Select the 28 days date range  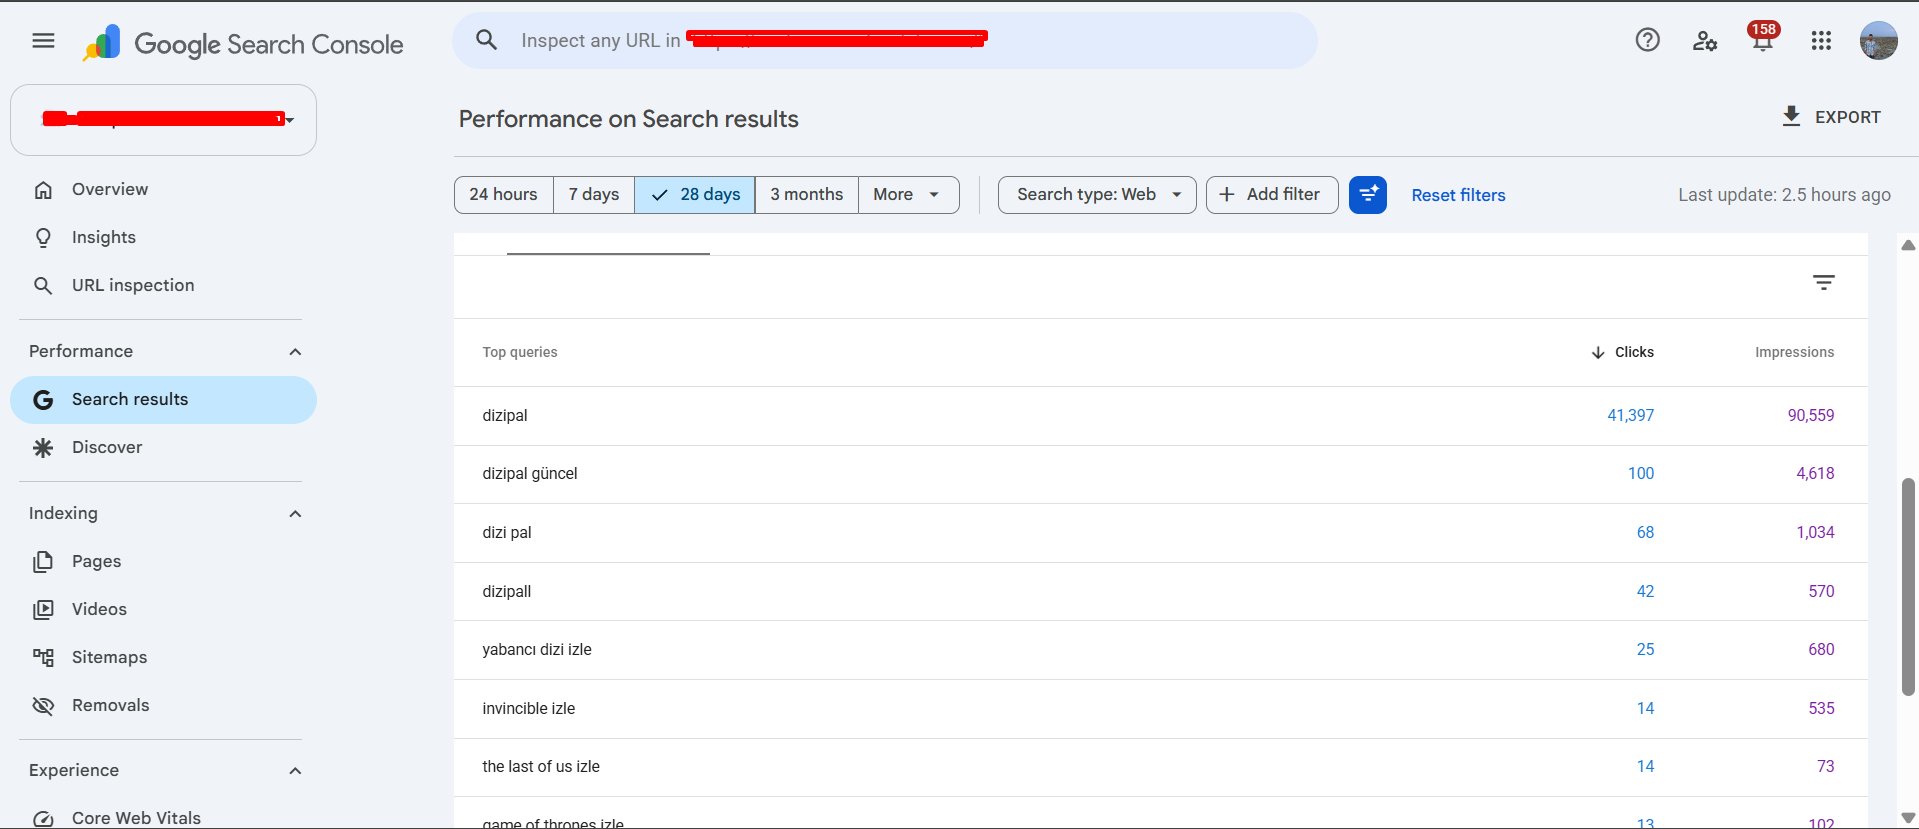click(695, 194)
